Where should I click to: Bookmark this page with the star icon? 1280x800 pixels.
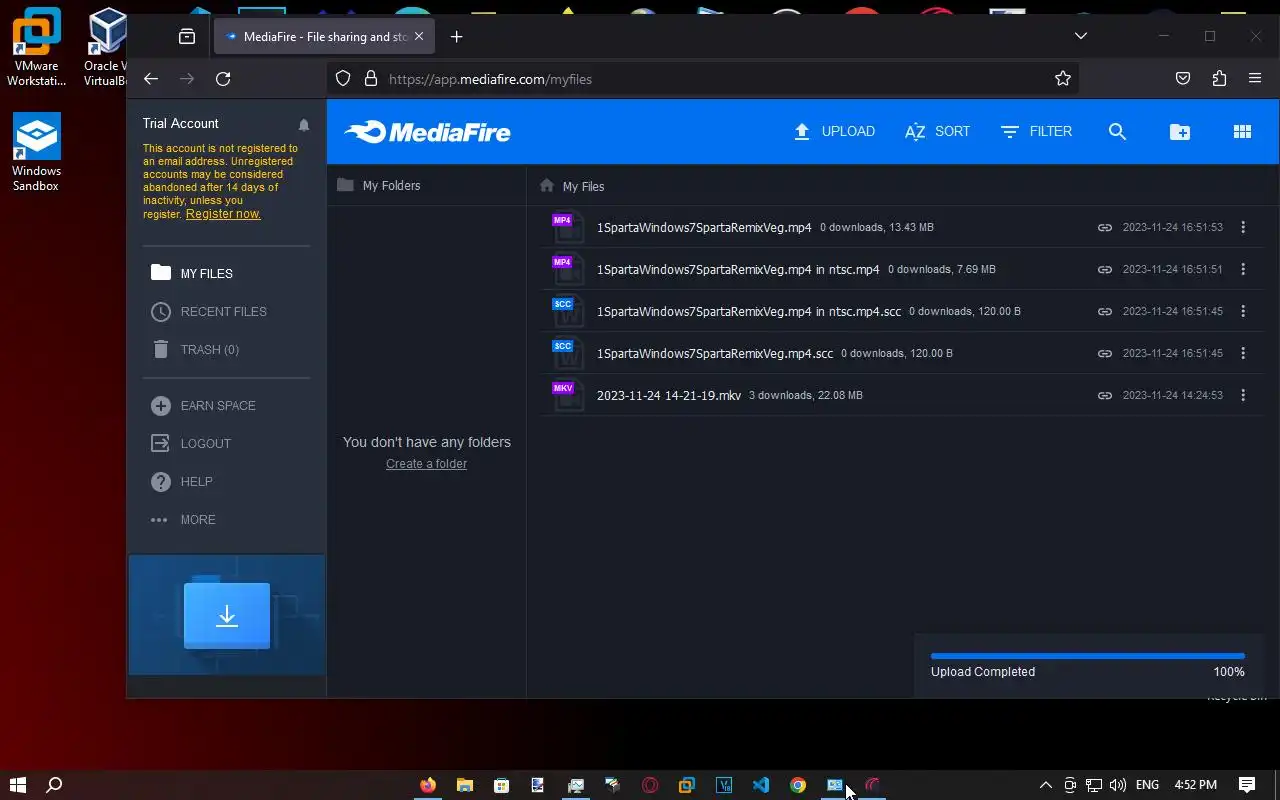point(1063,79)
